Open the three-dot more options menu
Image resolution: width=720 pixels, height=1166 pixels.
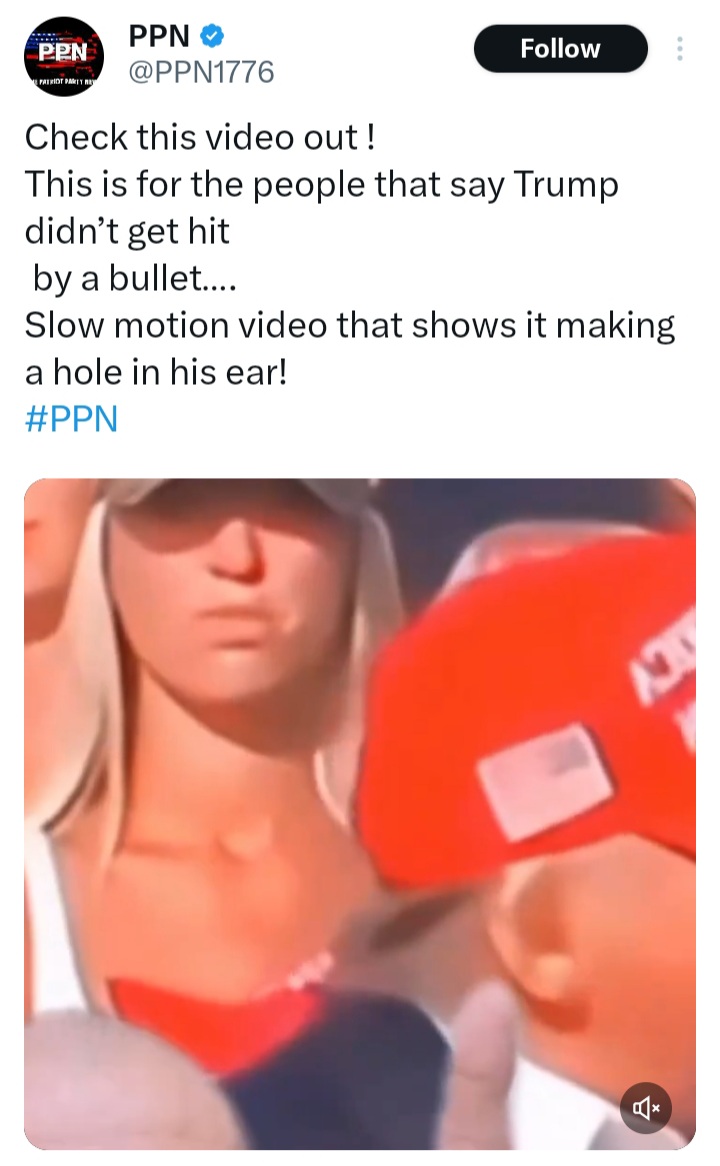(679, 49)
